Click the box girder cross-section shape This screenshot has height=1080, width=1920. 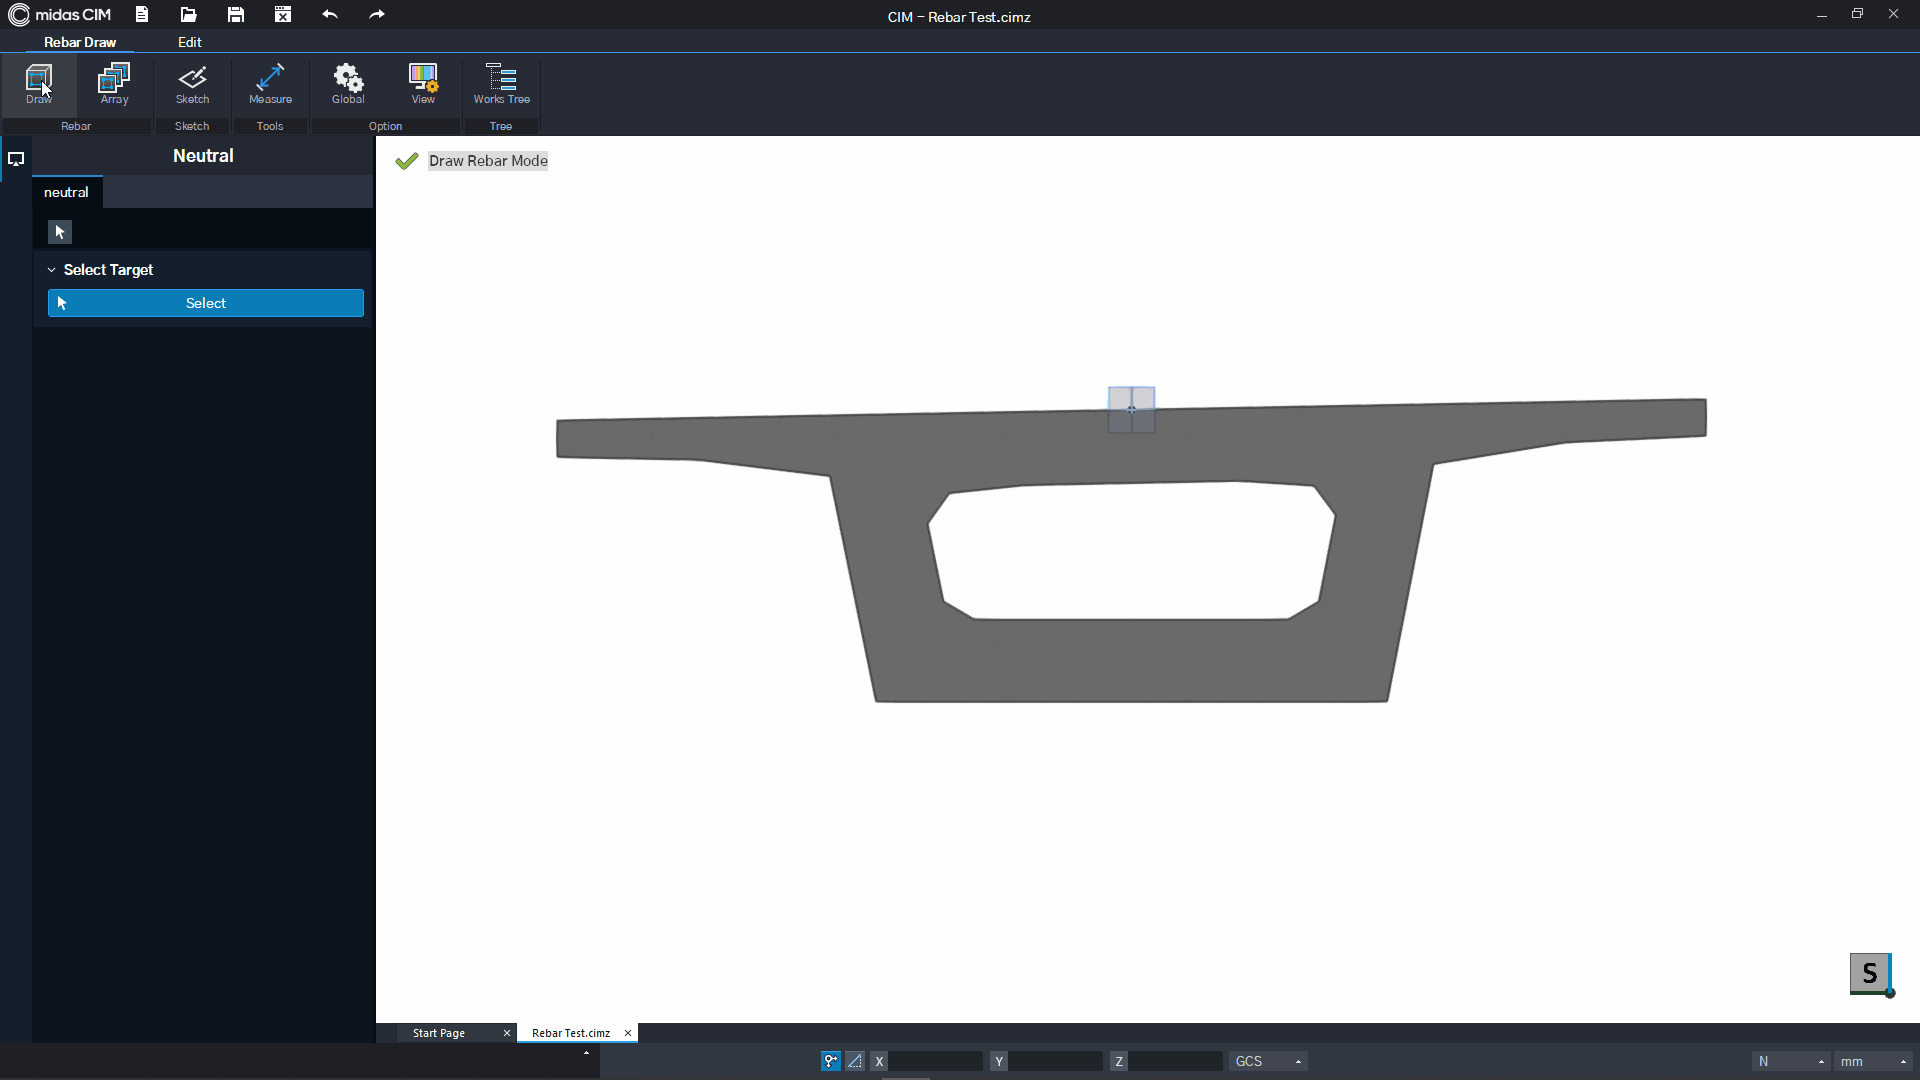click(1130, 660)
